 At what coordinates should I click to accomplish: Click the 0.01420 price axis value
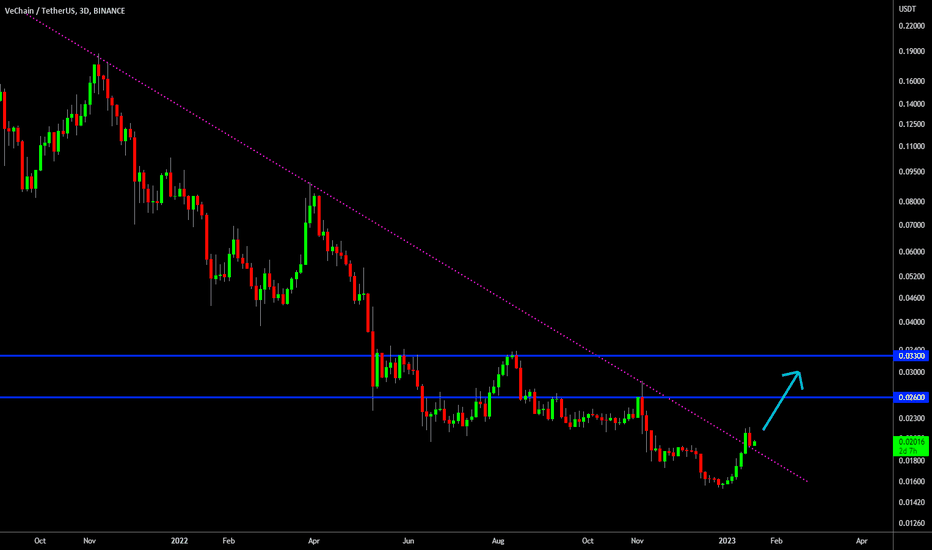point(912,502)
